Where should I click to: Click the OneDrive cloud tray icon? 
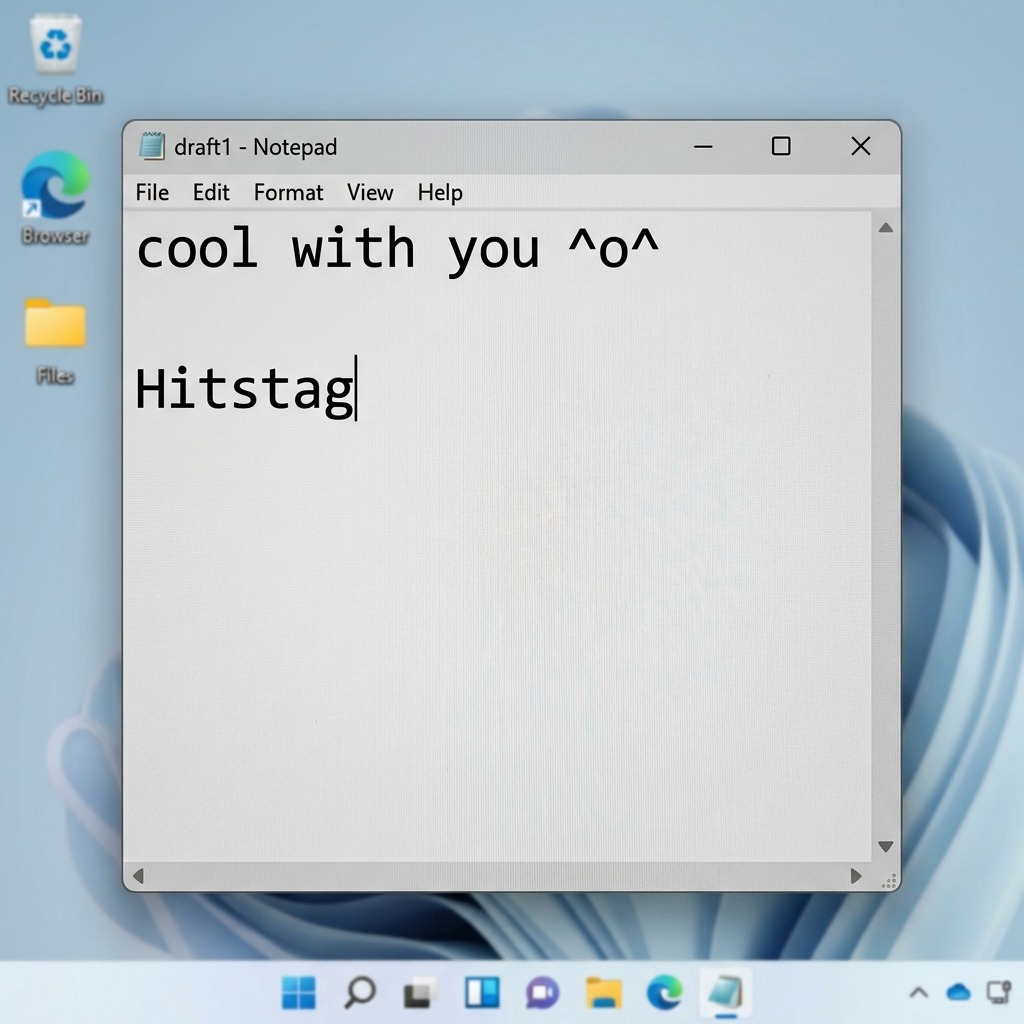(x=959, y=993)
